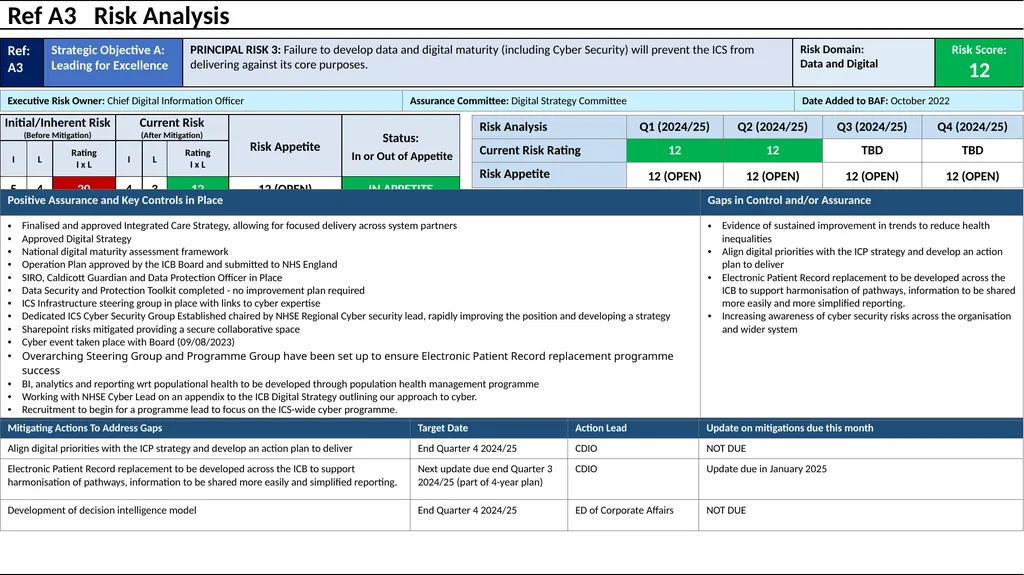Select 'National digital maturity assessment framework' bullet
The image size is (1024, 575).
click(125, 252)
